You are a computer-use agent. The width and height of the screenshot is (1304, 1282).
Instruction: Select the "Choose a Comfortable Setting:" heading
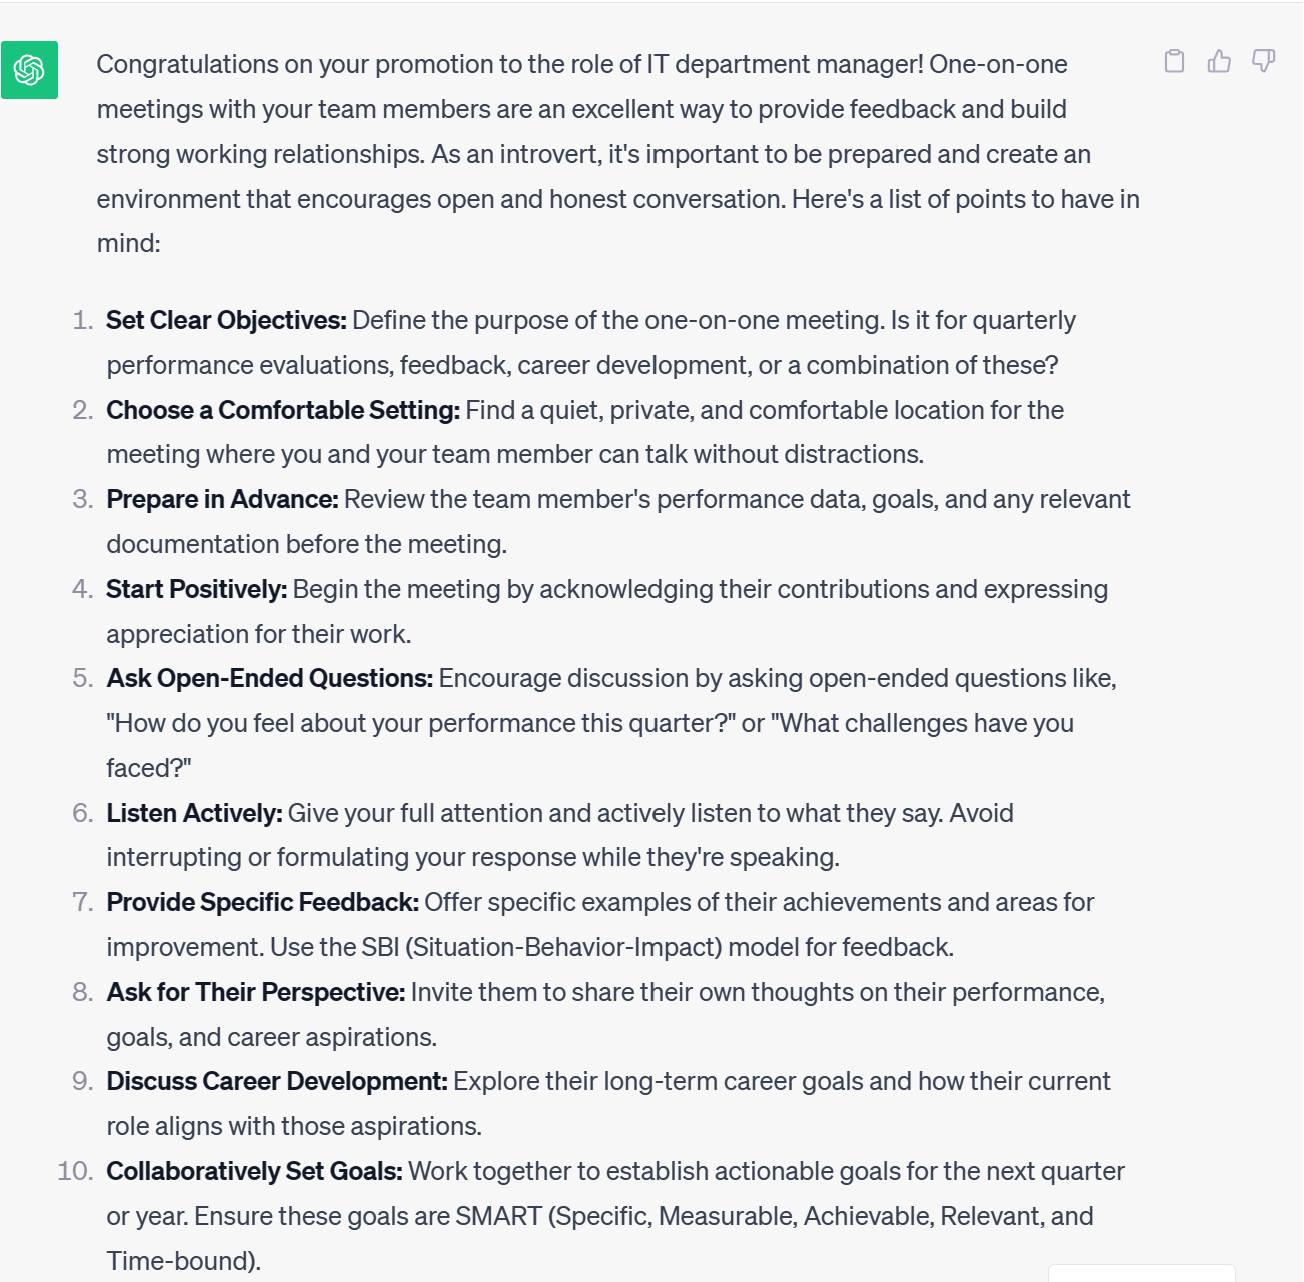[283, 410]
